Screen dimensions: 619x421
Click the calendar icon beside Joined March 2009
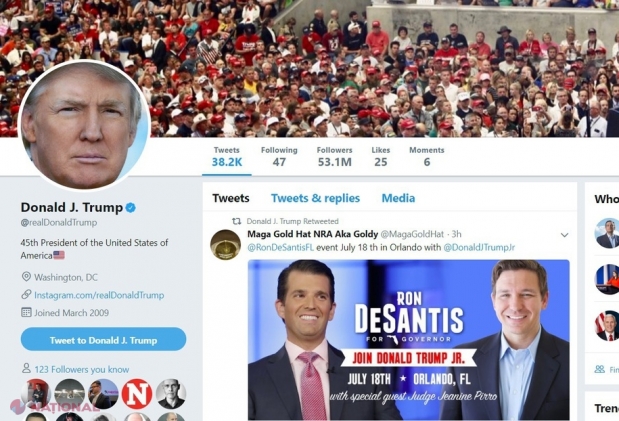click(x=26, y=312)
